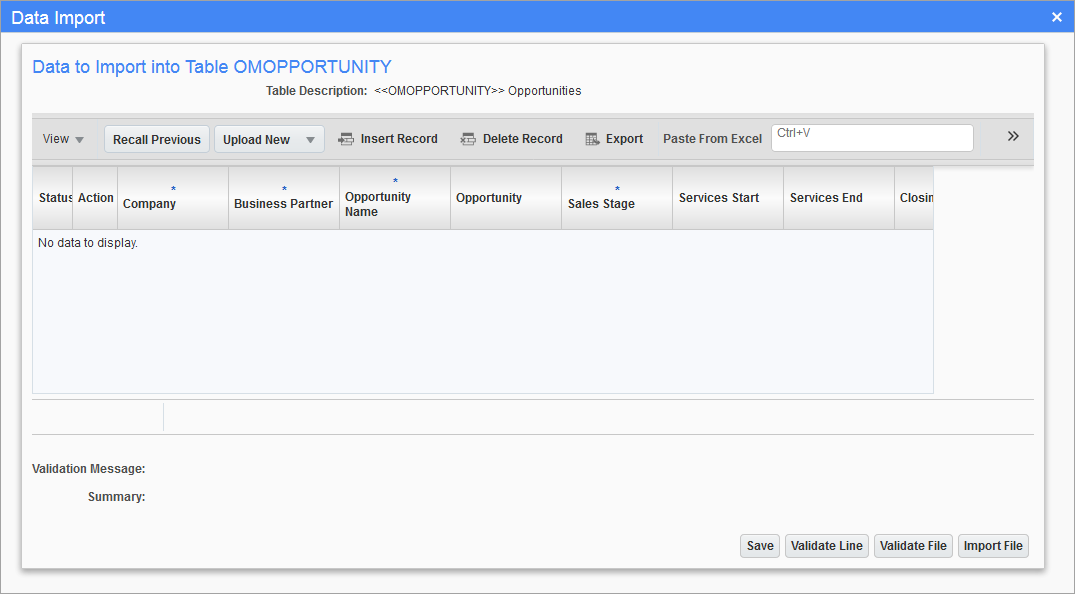Select the Opportunity Name column header
Viewport: 1075px width, 594px height.
click(x=394, y=198)
